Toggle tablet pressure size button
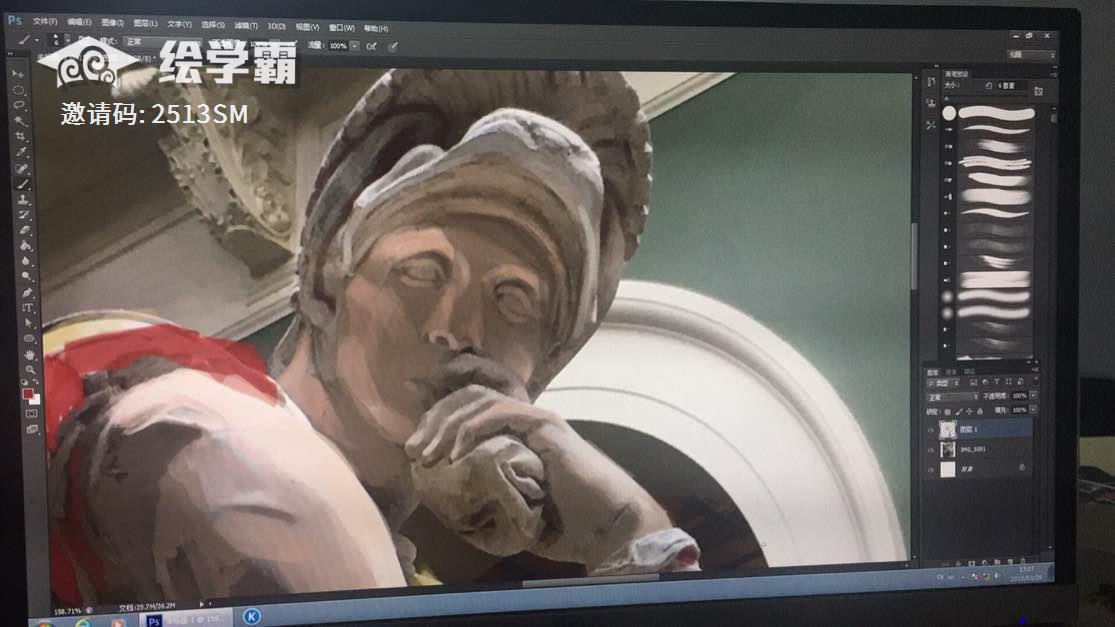1115x627 pixels. (x=393, y=47)
